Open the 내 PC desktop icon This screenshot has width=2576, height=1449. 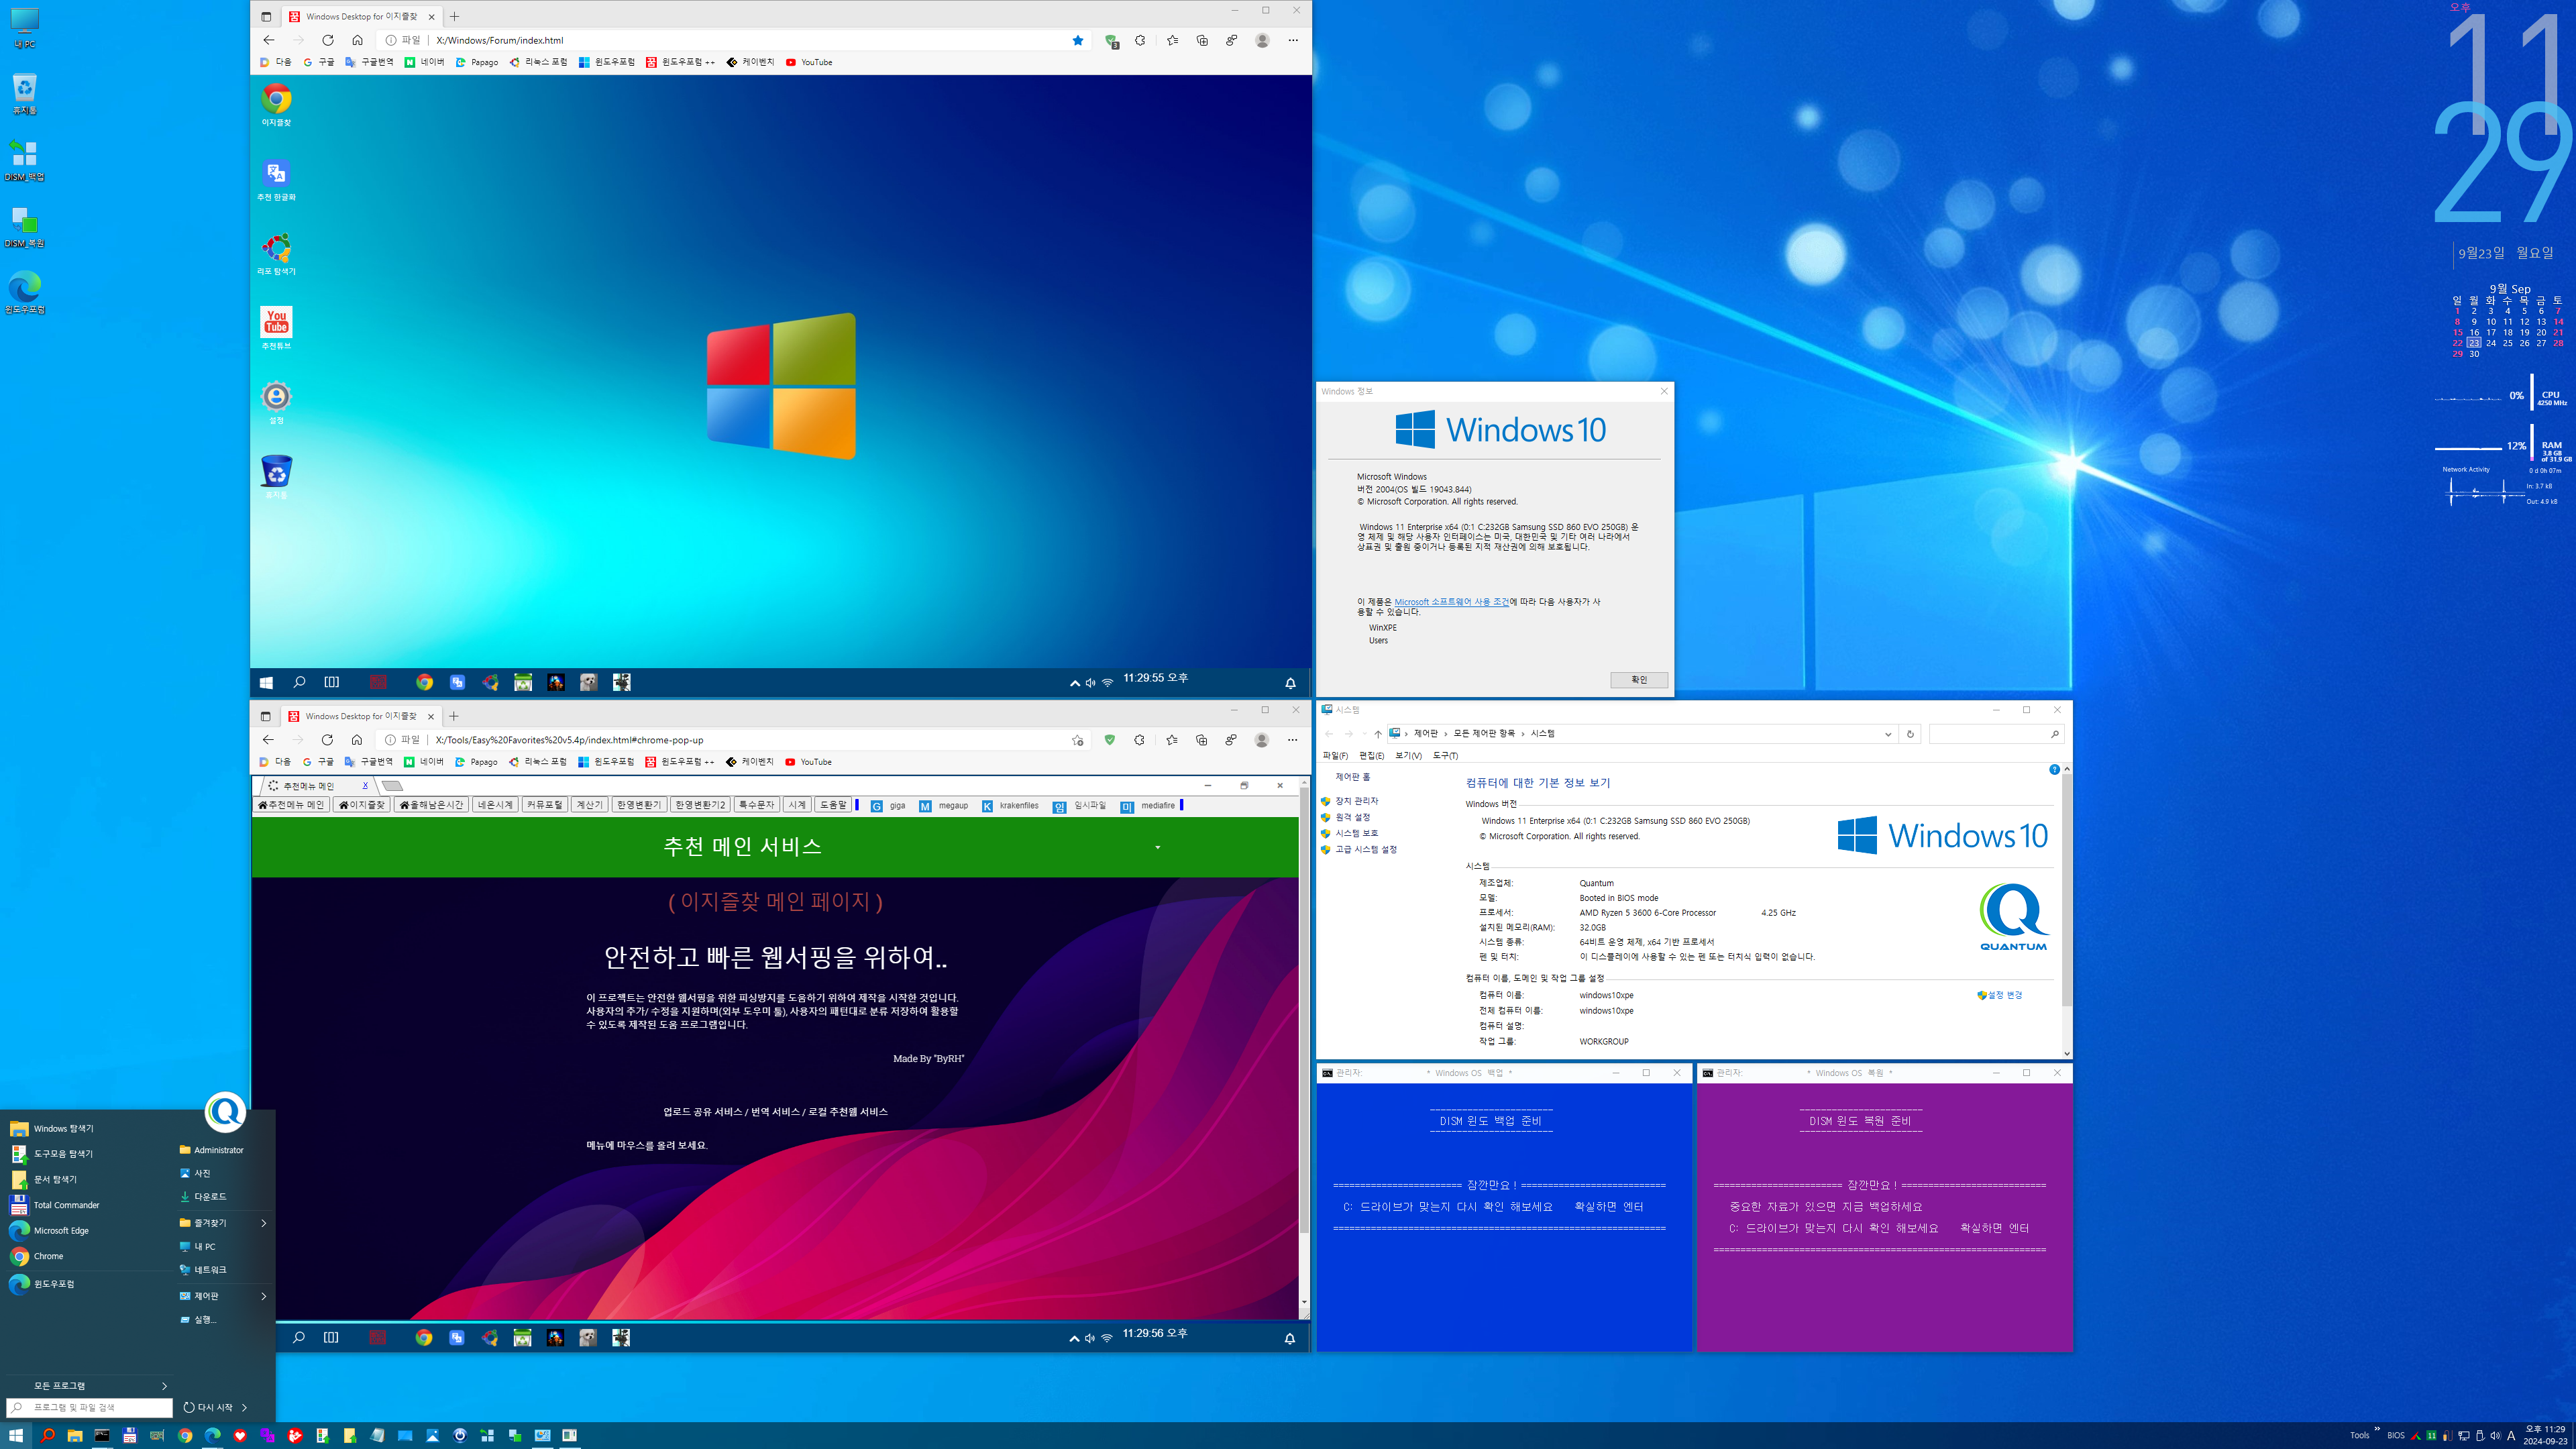coord(25,27)
